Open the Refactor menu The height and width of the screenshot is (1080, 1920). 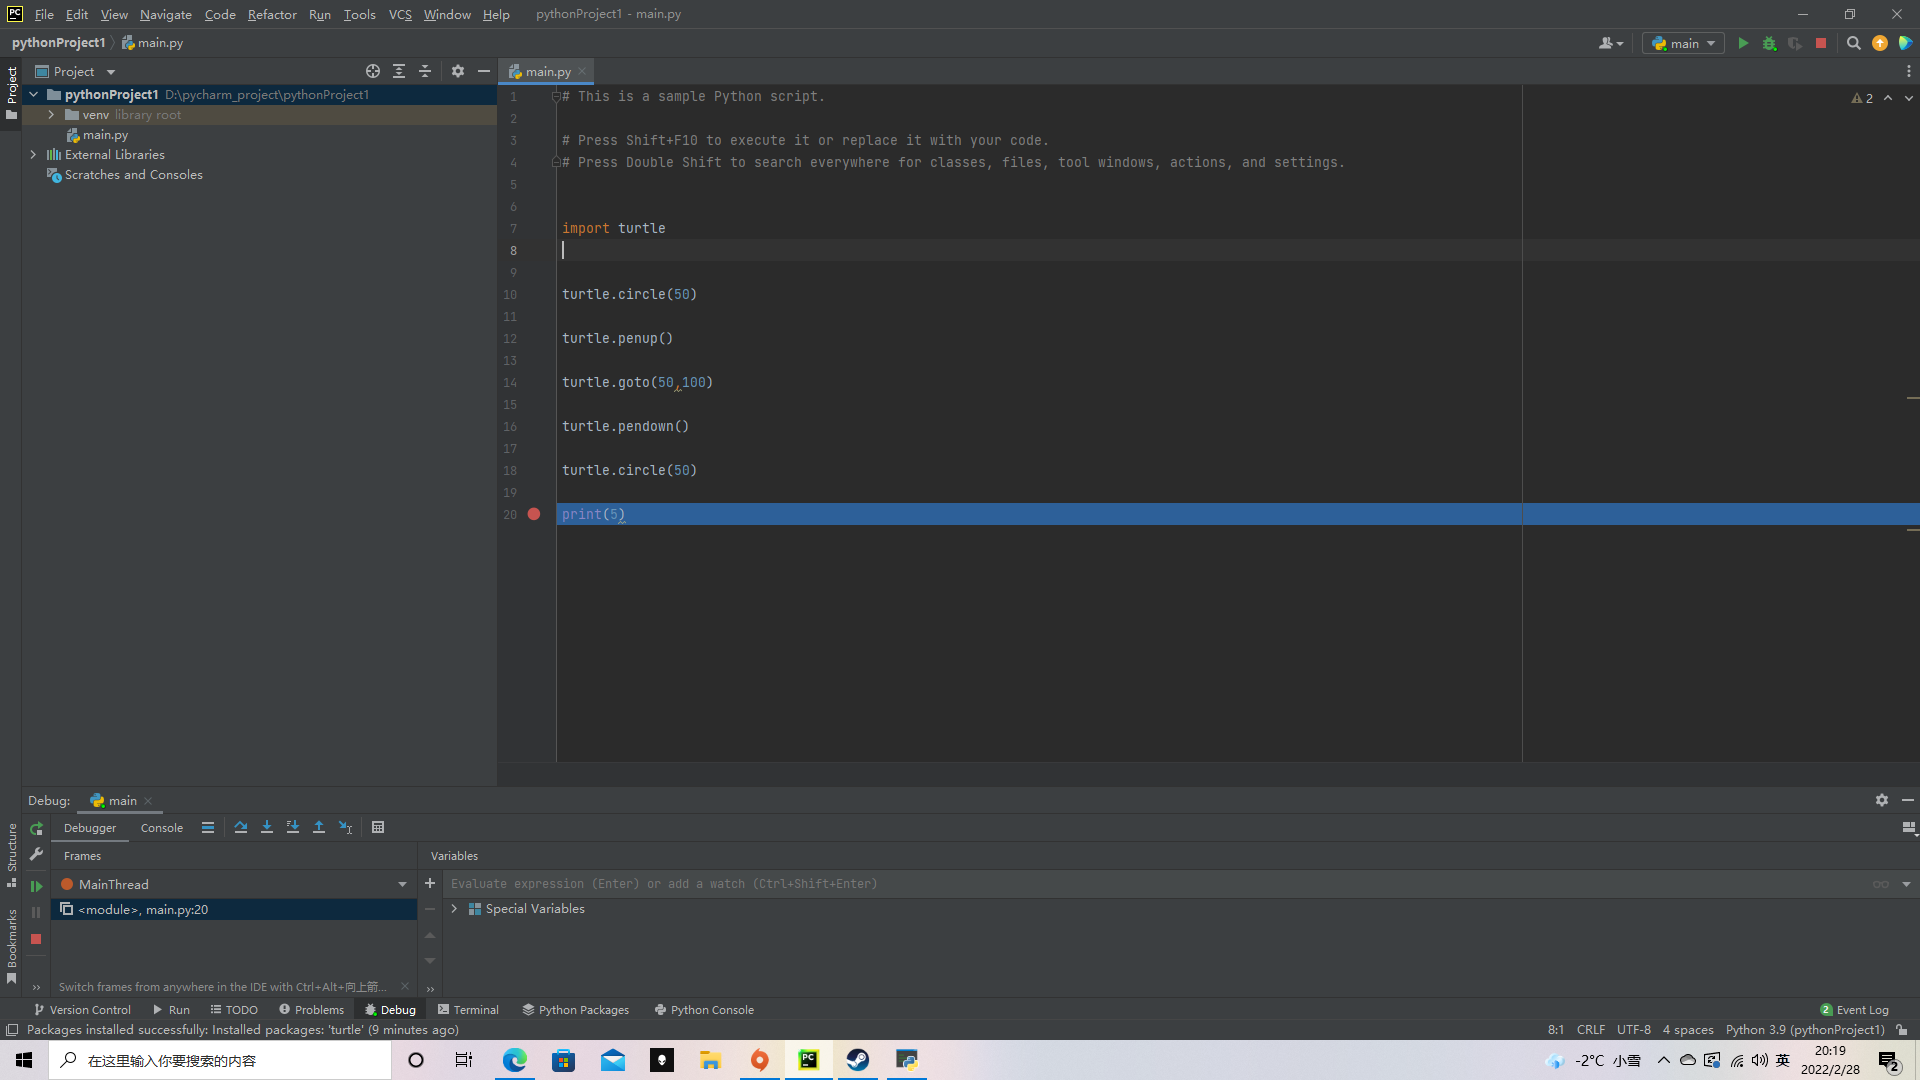click(x=272, y=14)
